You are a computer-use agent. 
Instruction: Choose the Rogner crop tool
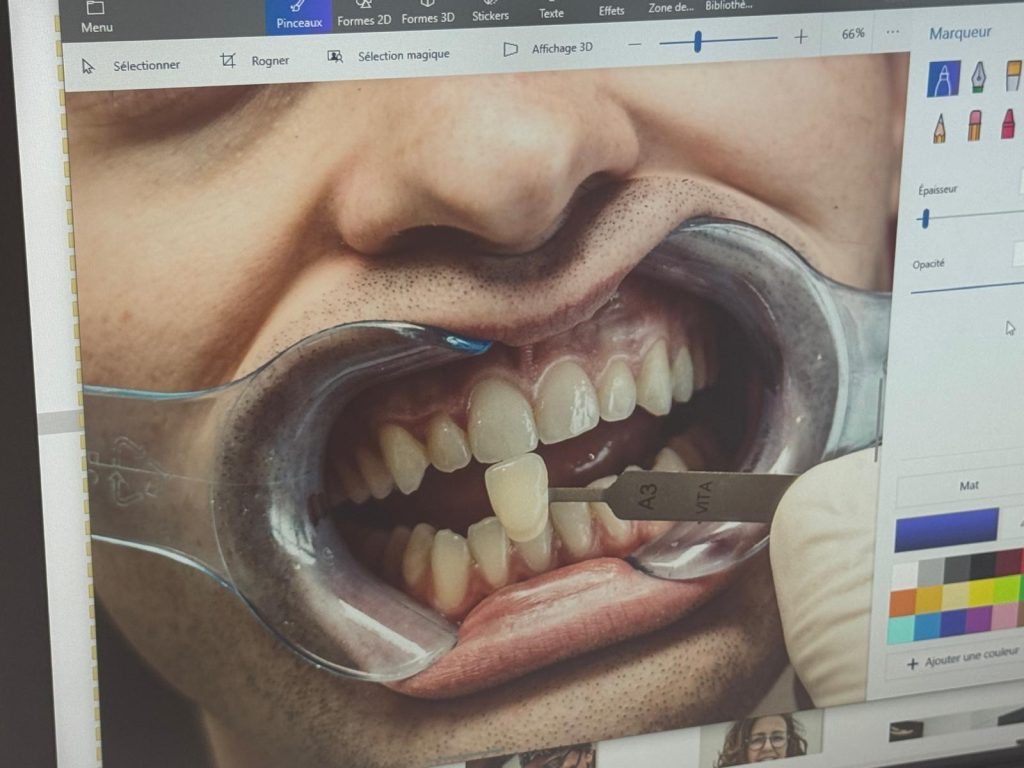click(x=255, y=61)
